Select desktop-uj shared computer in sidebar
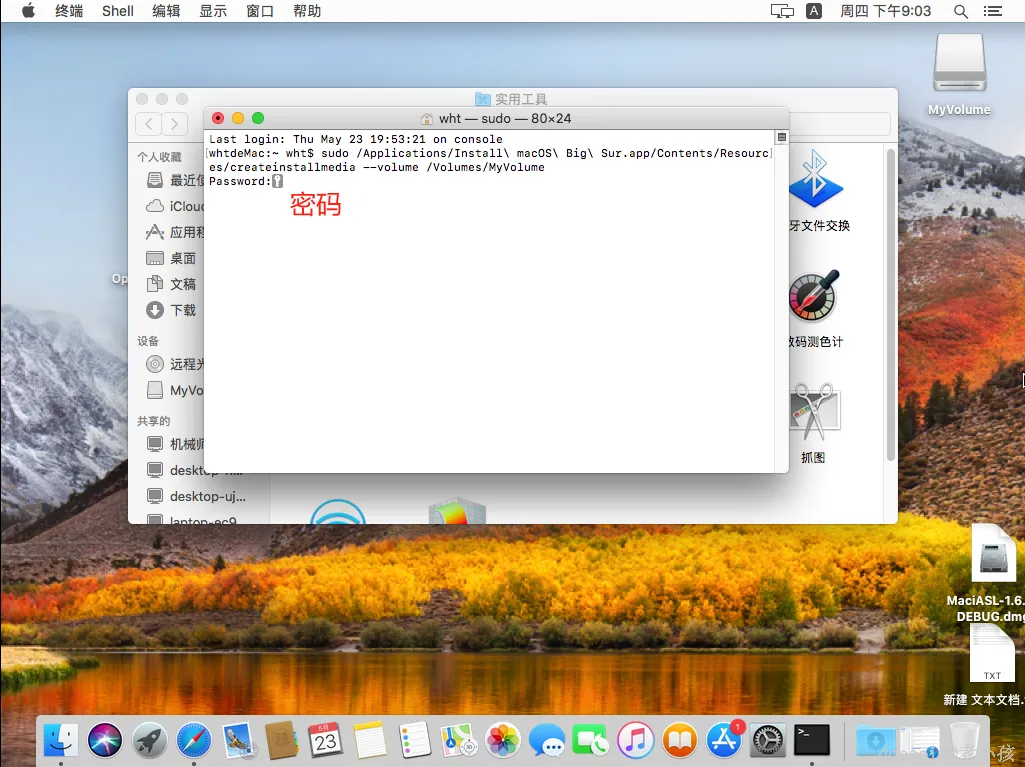Screen dimensions: 1025x767 [x=196, y=496]
